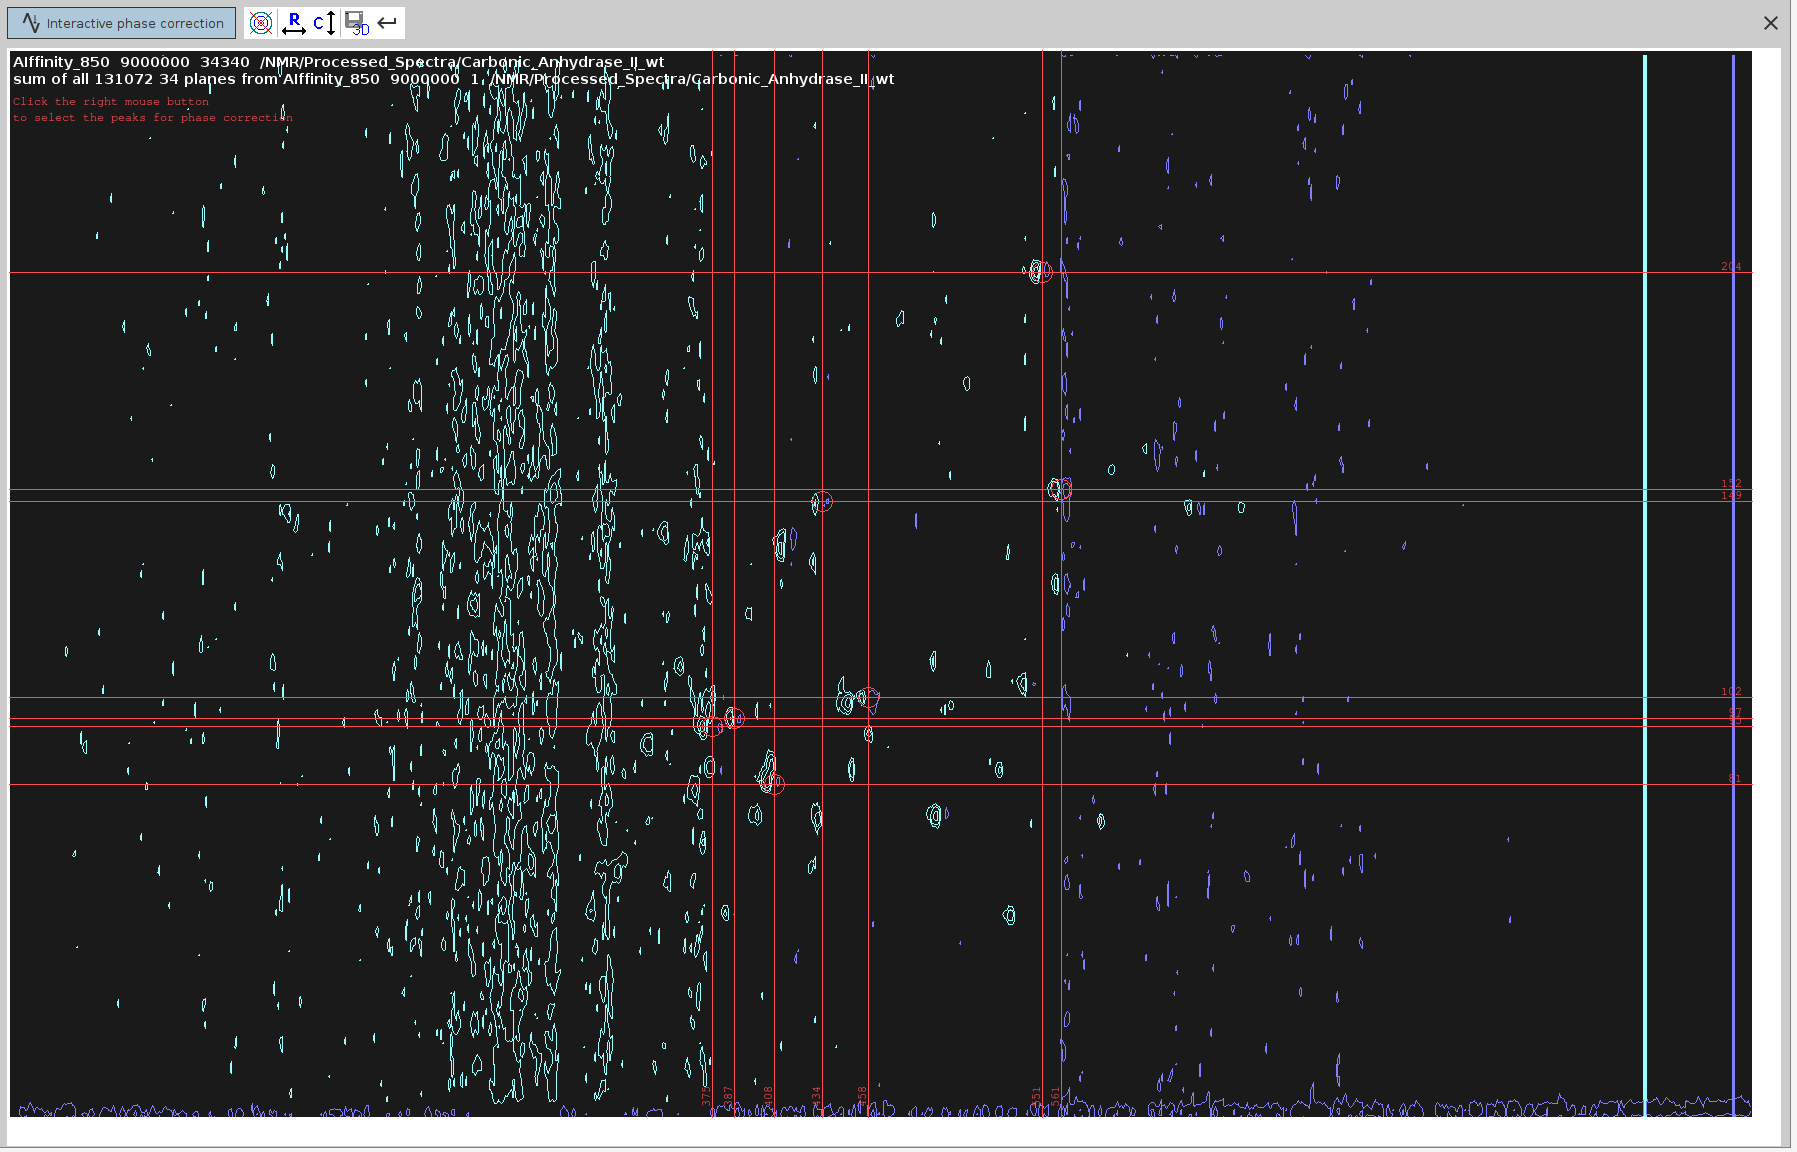Click the circled peak on column 375

[x=712, y=726]
